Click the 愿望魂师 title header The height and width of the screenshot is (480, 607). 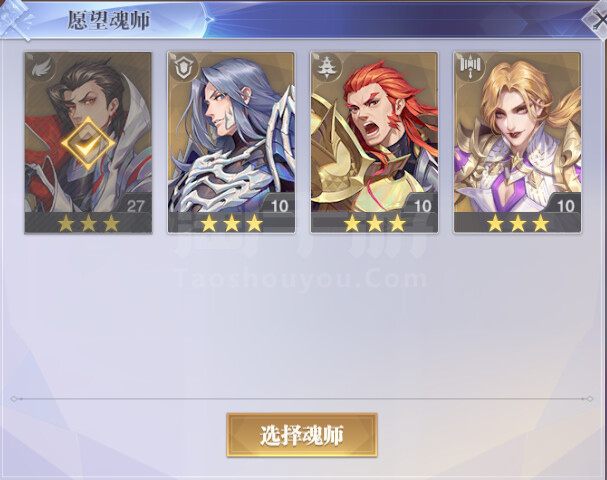click(x=108, y=20)
